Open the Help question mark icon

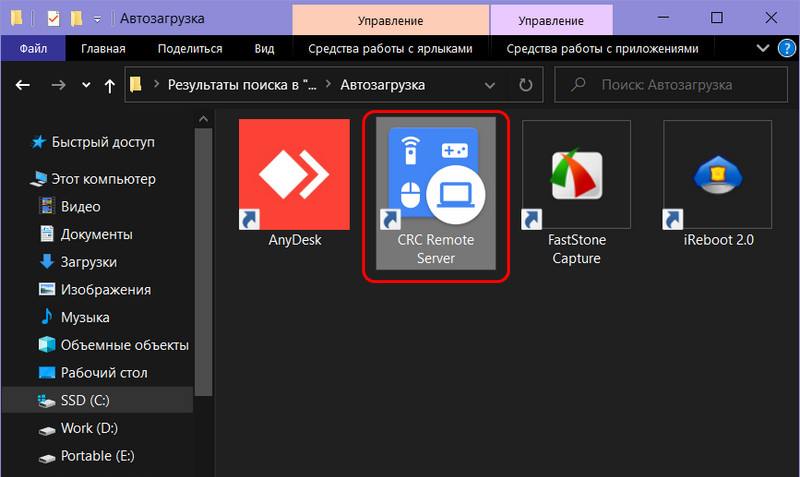pyautogui.click(x=786, y=48)
